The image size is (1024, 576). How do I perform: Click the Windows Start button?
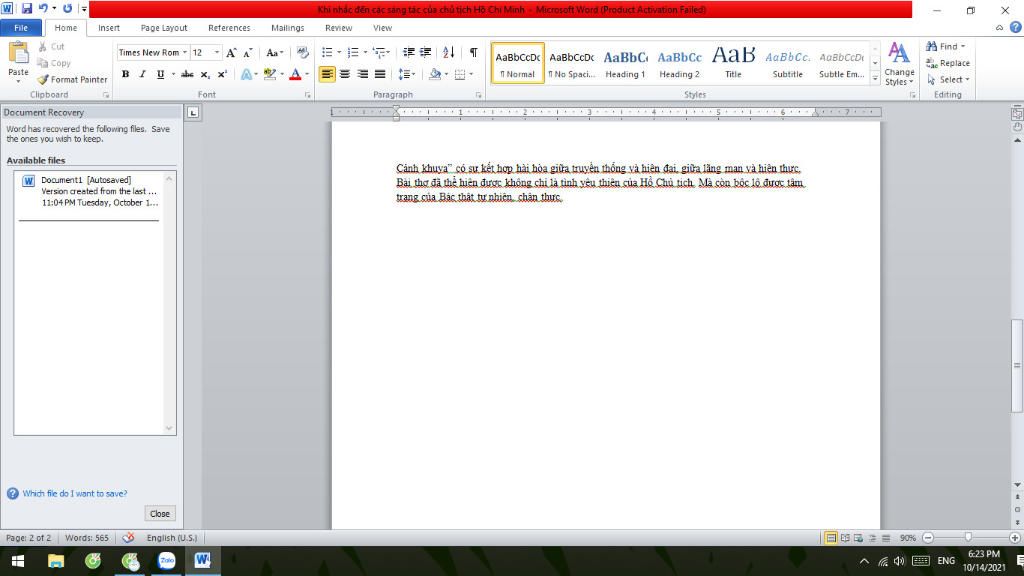[18, 561]
